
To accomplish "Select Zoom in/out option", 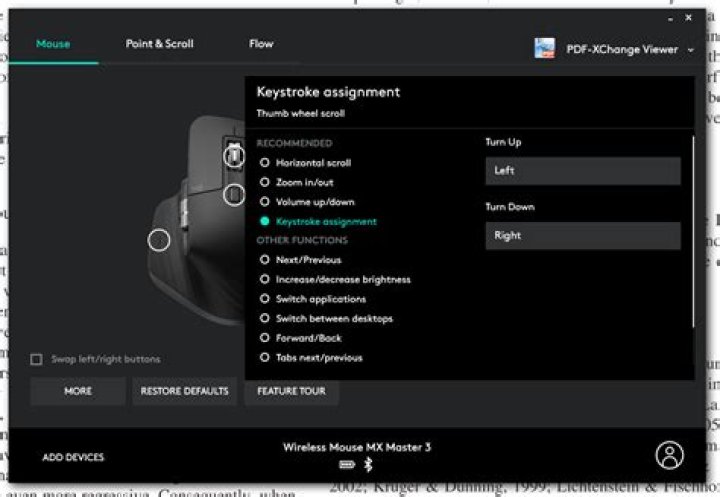I will click(x=297, y=182).
